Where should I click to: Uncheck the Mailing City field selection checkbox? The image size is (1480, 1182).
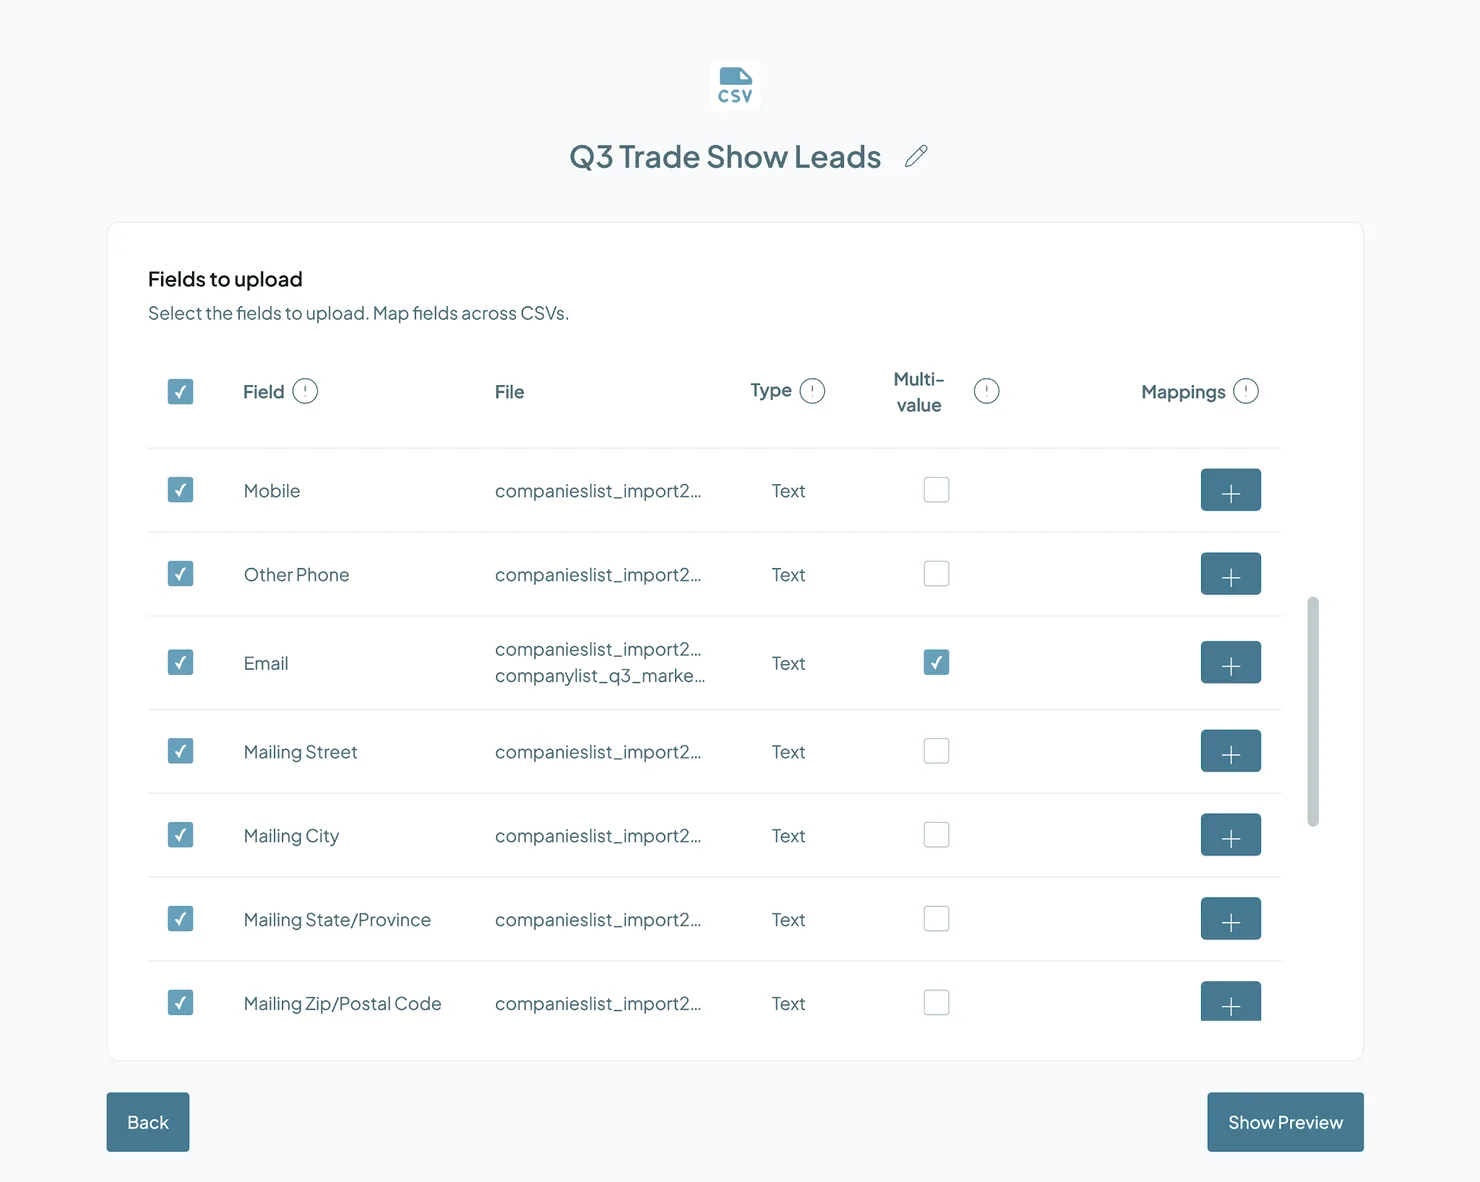click(x=180, y=835)
